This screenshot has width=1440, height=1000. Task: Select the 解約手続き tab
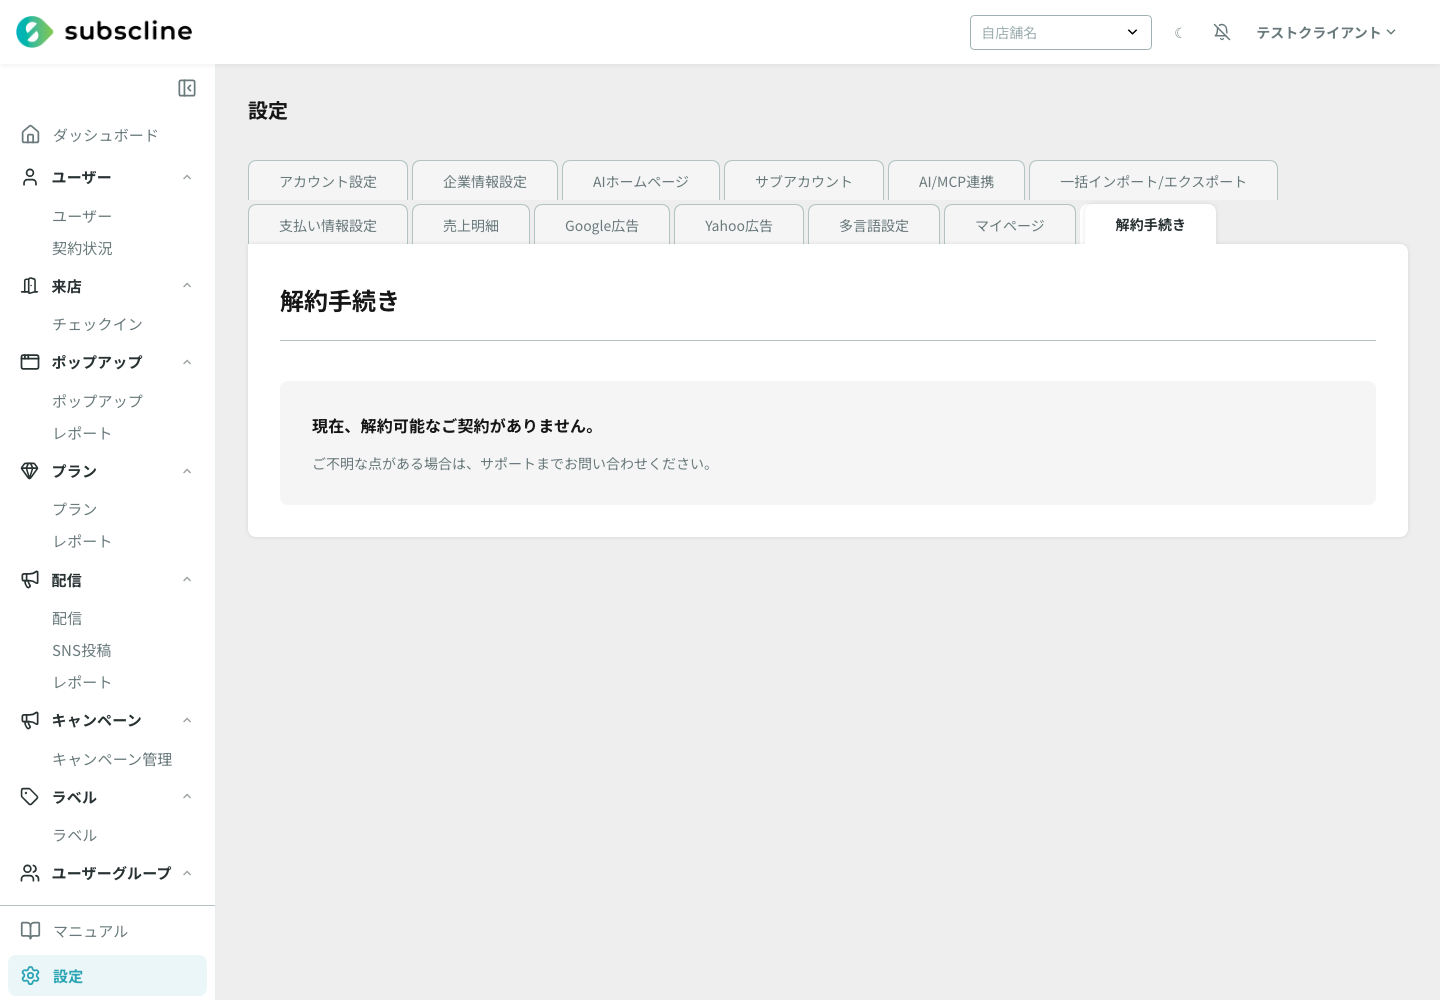(x=1150, y=224)
